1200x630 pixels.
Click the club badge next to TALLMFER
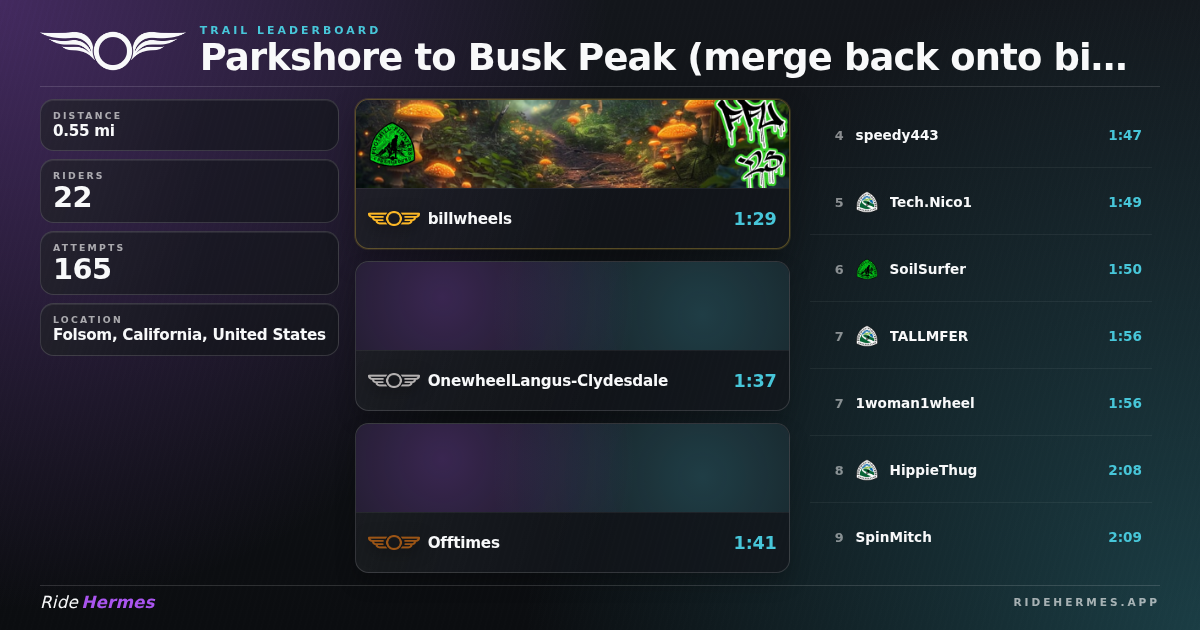tap(867, 336)
